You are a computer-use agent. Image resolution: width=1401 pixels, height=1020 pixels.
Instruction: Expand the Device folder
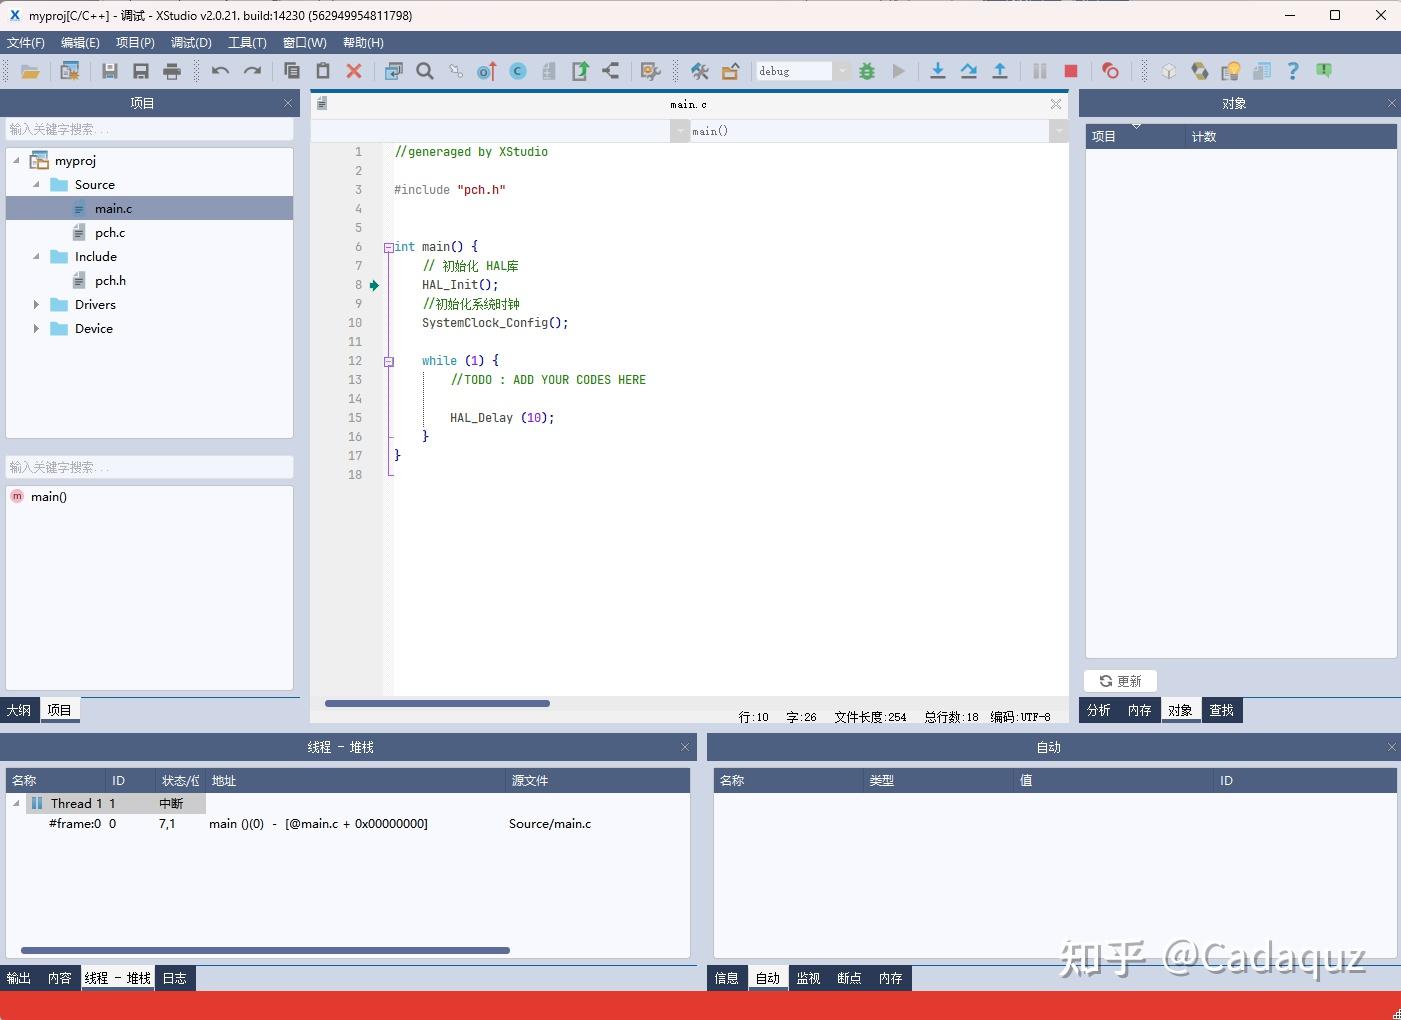click(36, 328)
